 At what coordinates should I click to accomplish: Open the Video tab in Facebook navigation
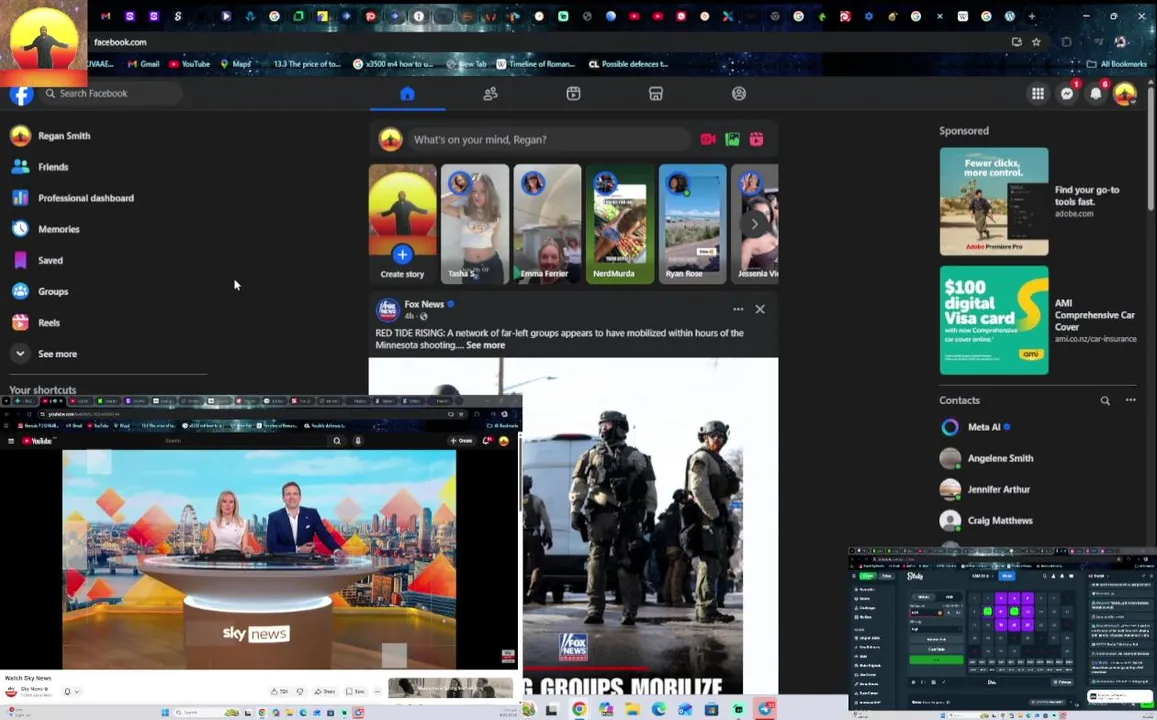point(573,94)
